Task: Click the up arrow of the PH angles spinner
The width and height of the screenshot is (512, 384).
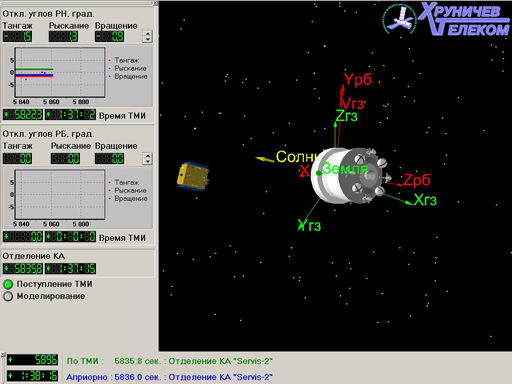Action: (x=148, y=33)
